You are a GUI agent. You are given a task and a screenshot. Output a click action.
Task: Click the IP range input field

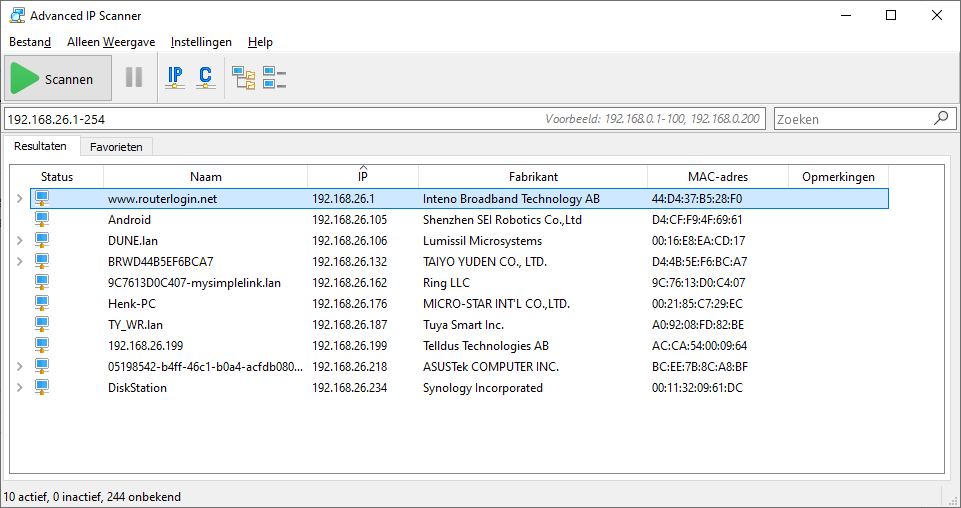coord(385,119)
